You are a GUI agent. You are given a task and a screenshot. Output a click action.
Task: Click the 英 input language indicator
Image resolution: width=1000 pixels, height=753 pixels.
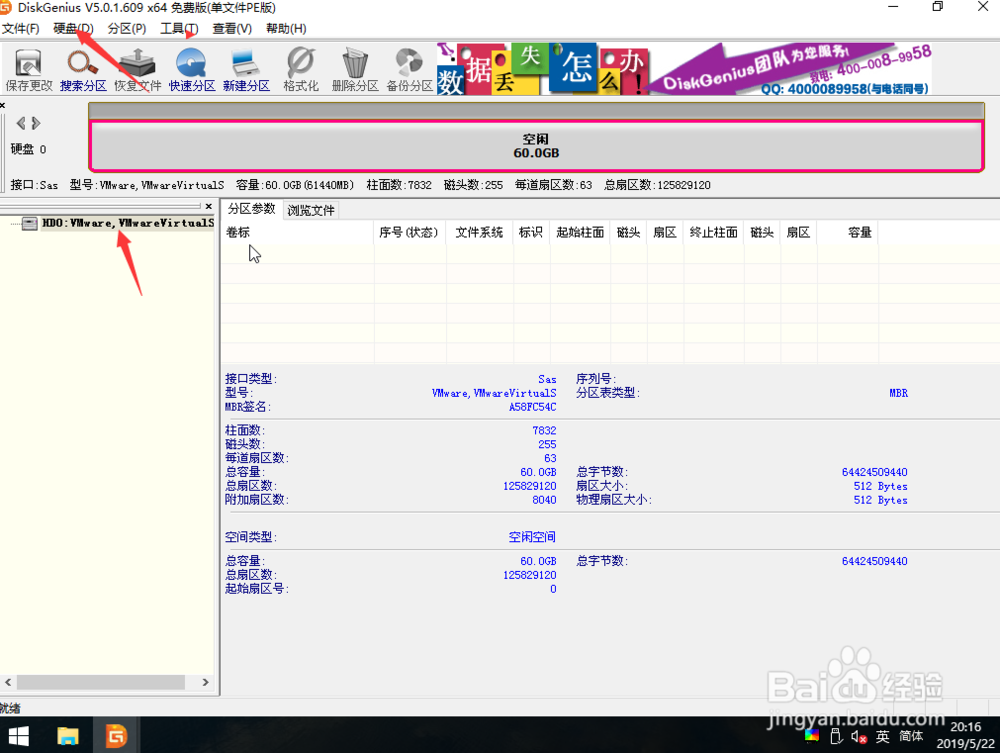pyautogui.click(x=883, y=736)
